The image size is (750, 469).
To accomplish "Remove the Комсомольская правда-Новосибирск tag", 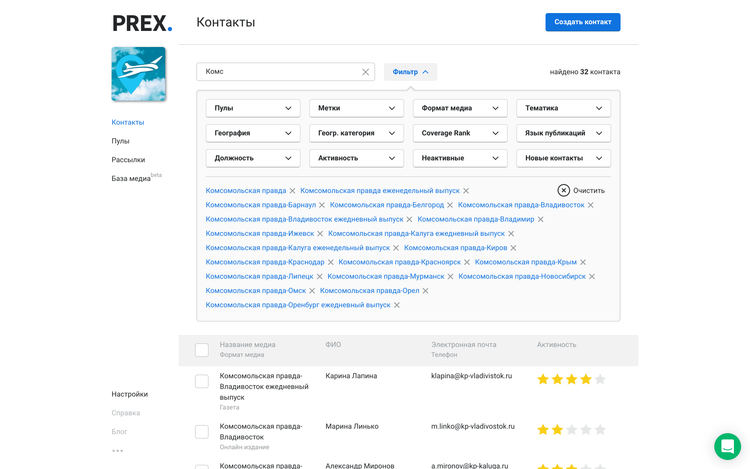I will (x=592, y=277).
